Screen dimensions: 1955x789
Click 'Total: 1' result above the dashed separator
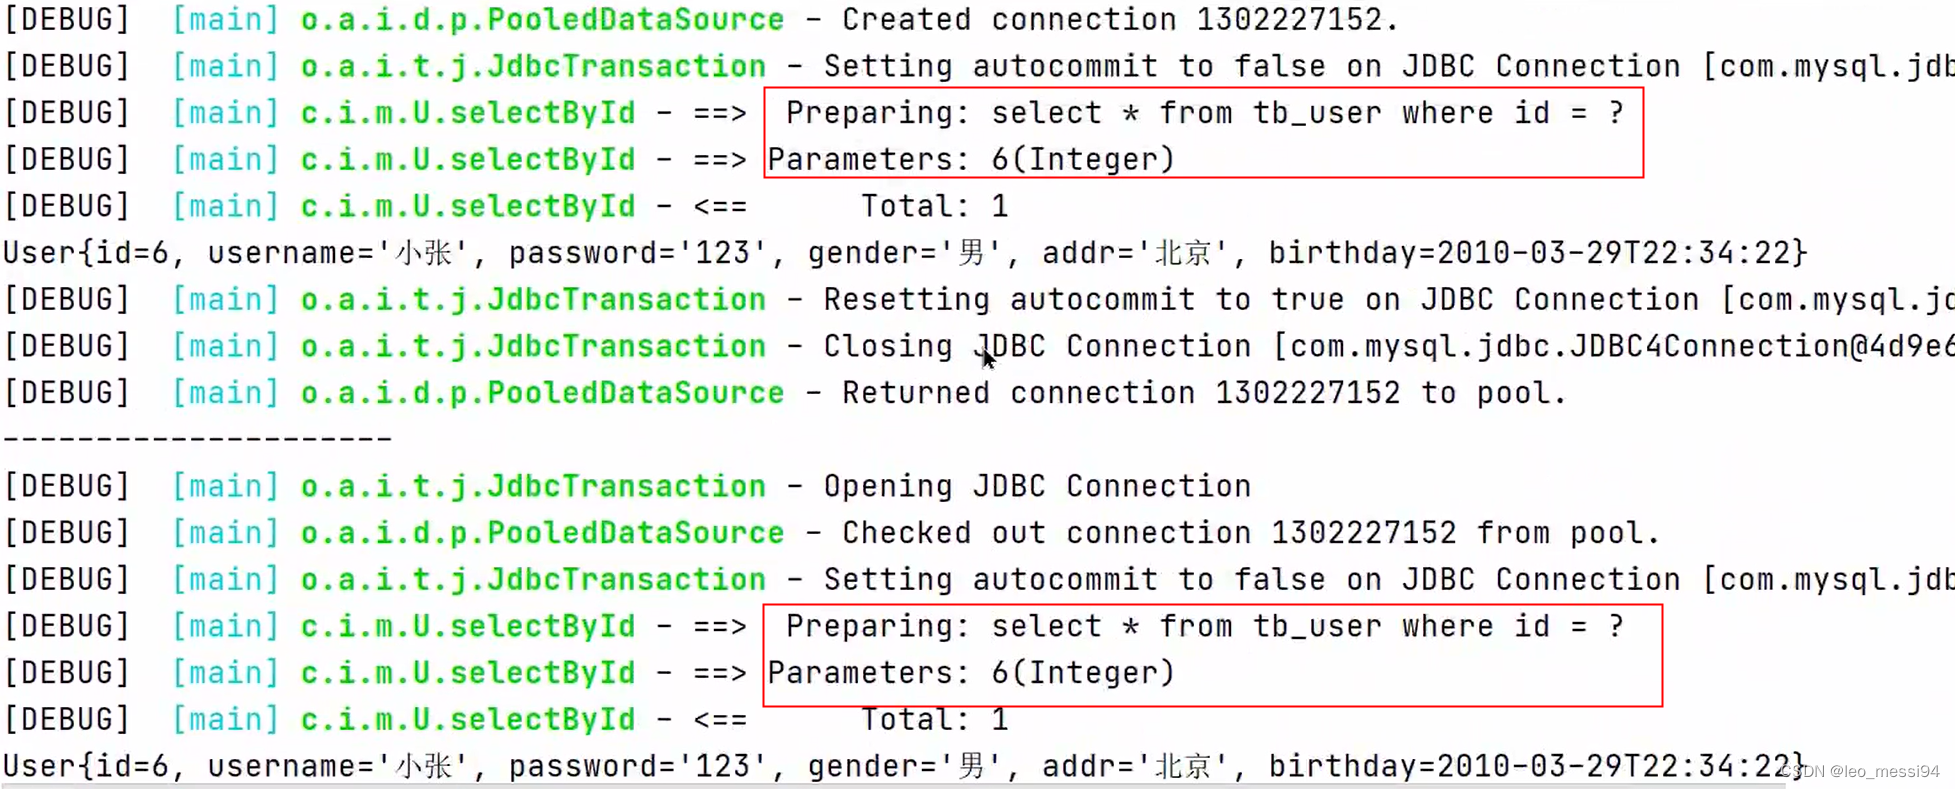[935, 206]
